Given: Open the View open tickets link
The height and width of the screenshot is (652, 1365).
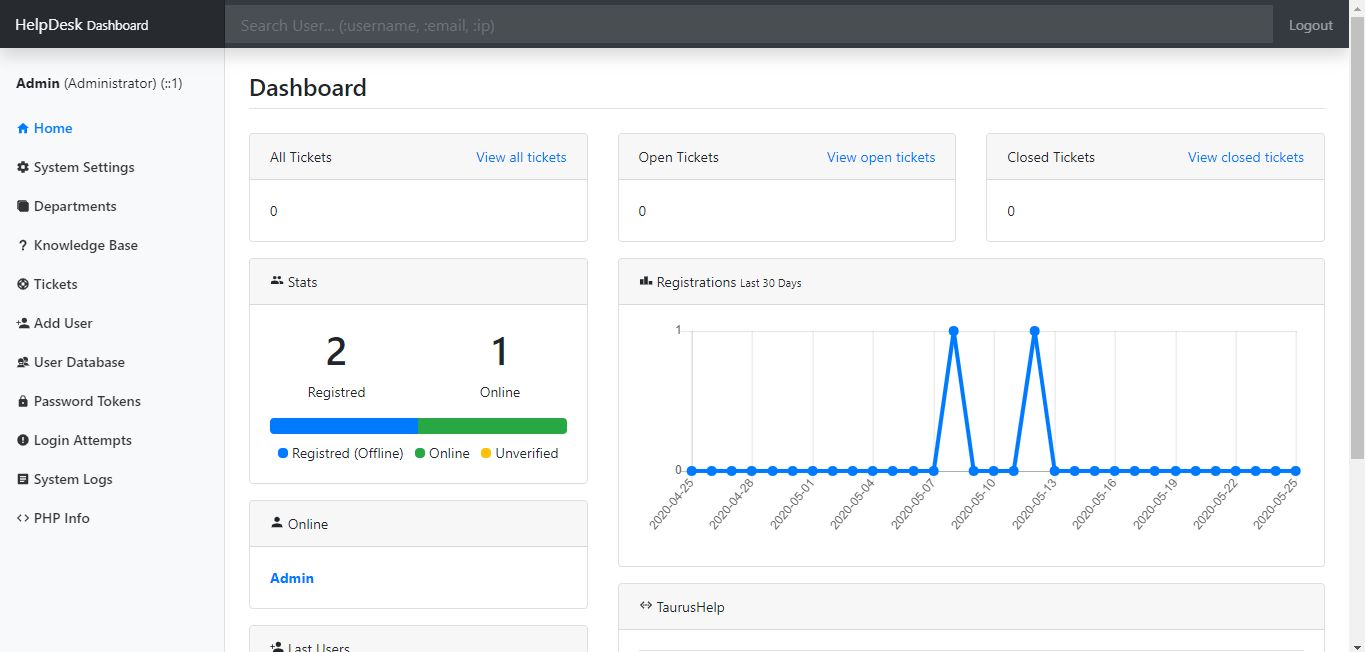Looking at the screenshot, I should 881,157.
